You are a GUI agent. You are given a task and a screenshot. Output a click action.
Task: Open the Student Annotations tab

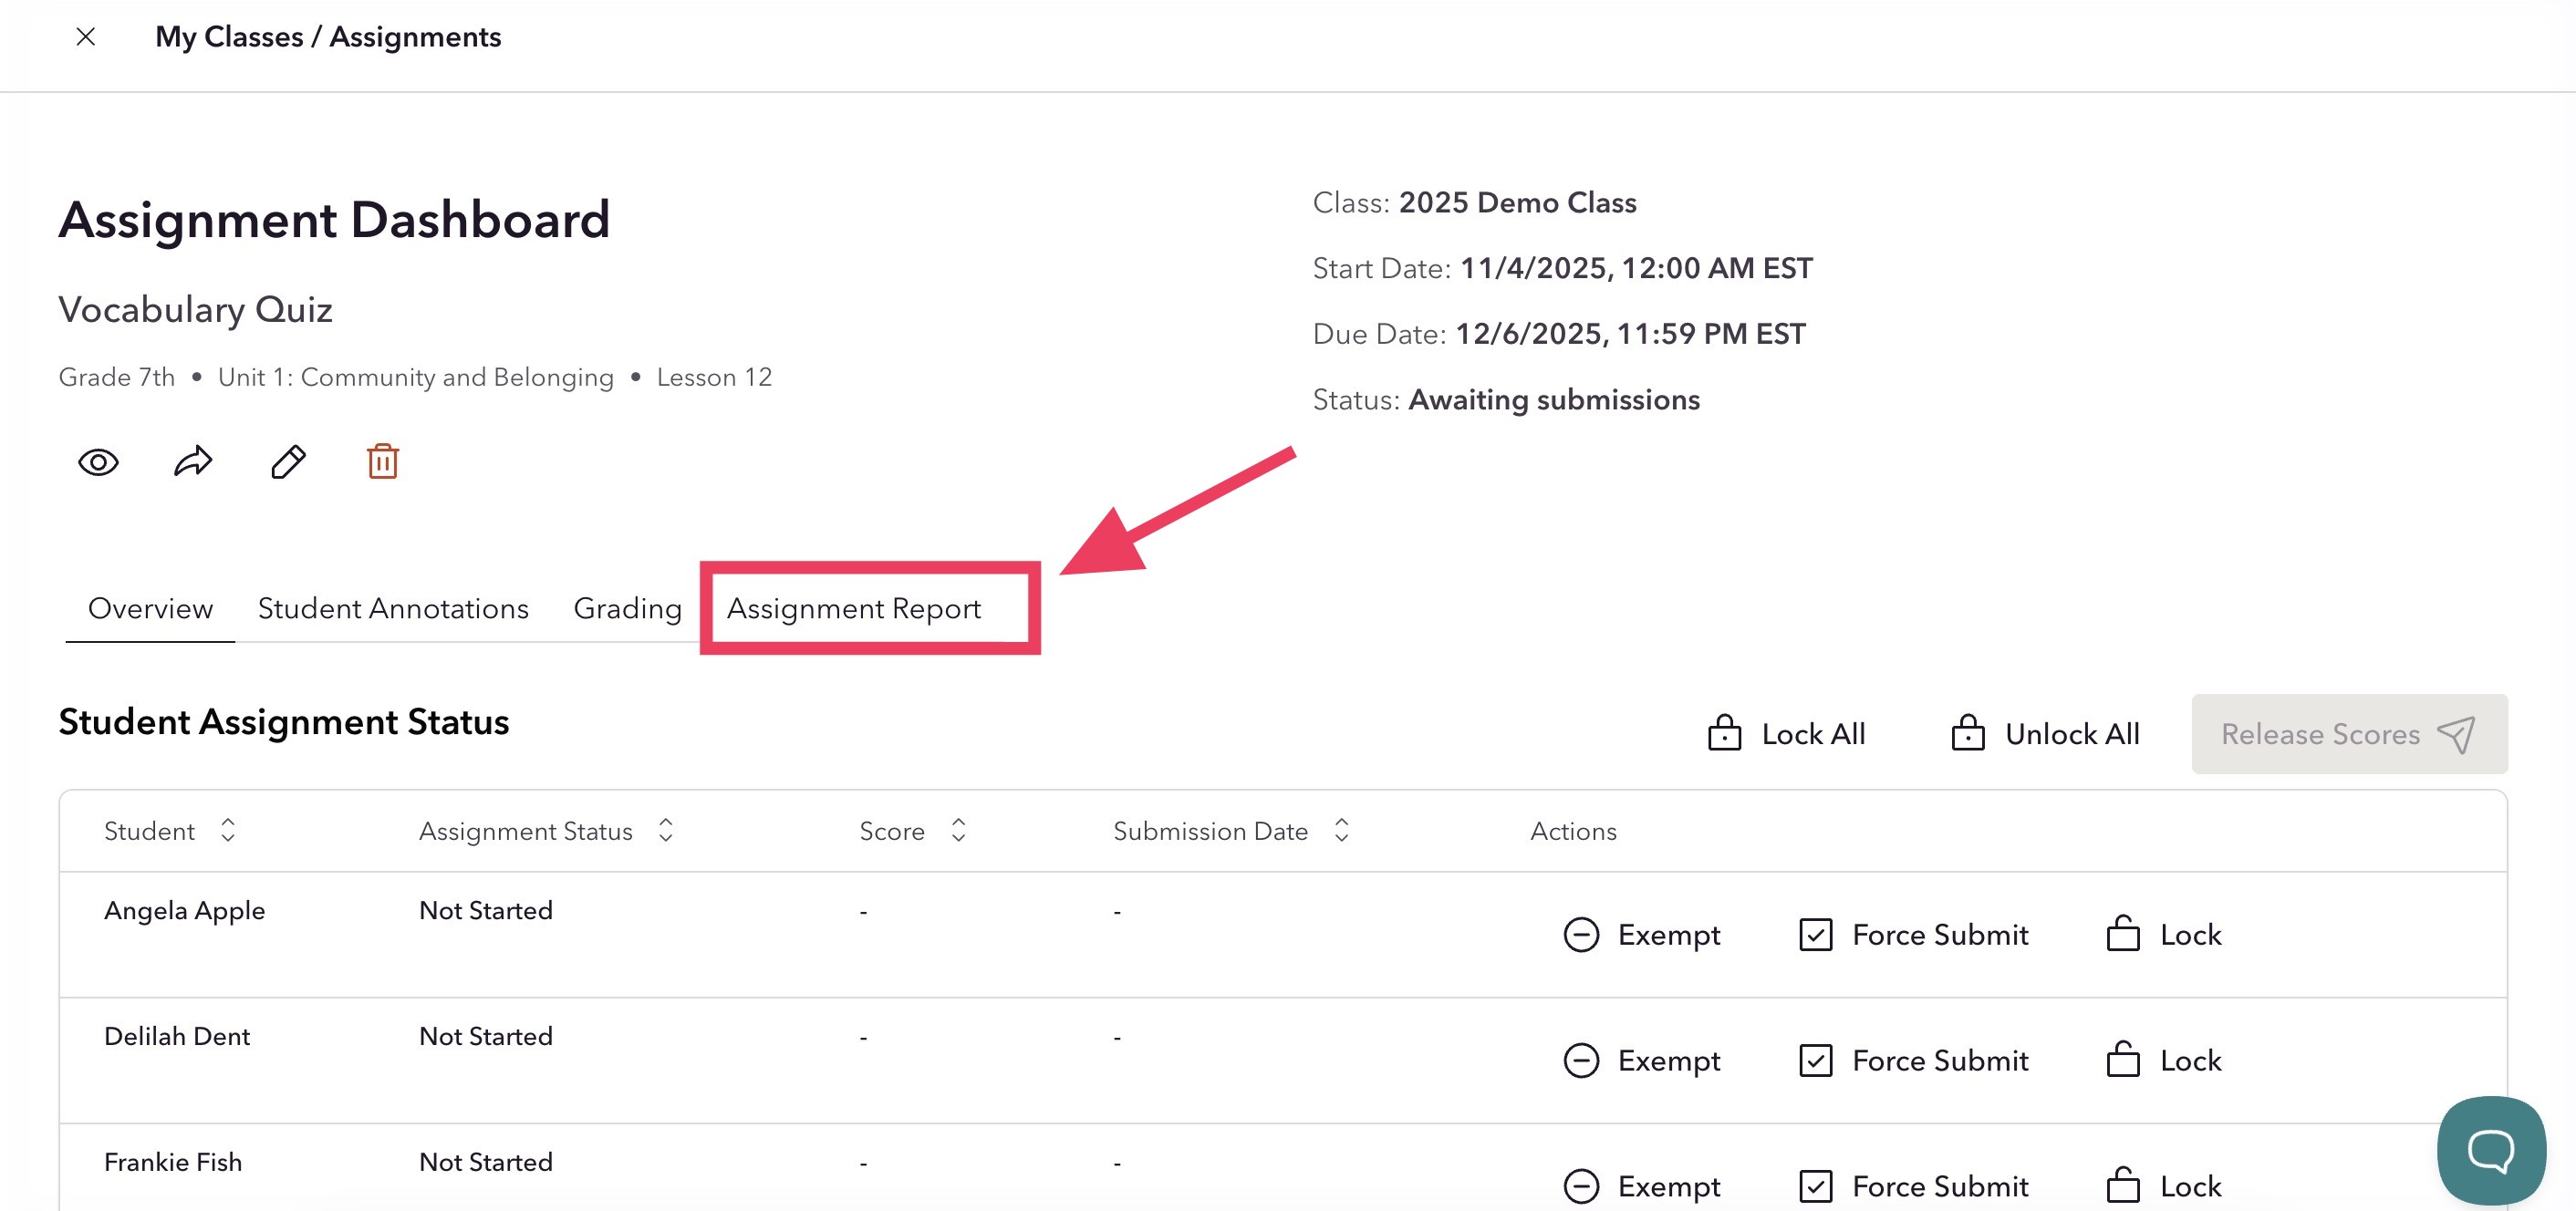click(393, 609)
